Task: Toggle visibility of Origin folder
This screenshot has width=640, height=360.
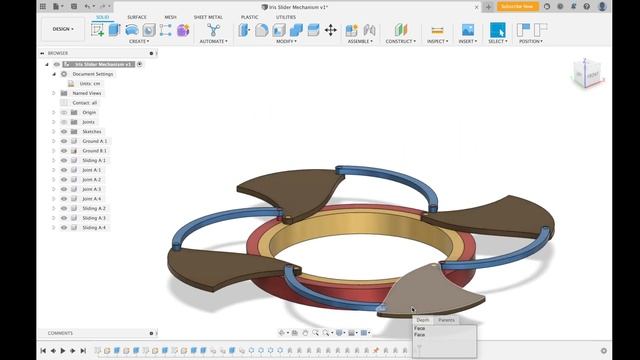Action: (64, 112)
